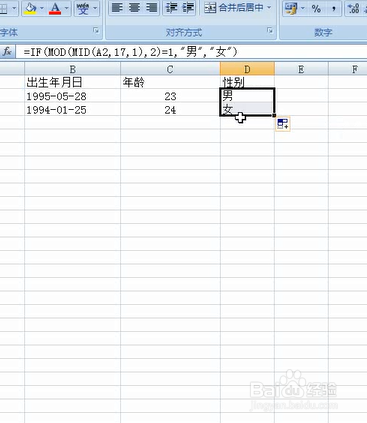Select the cell containing 女

247,109
